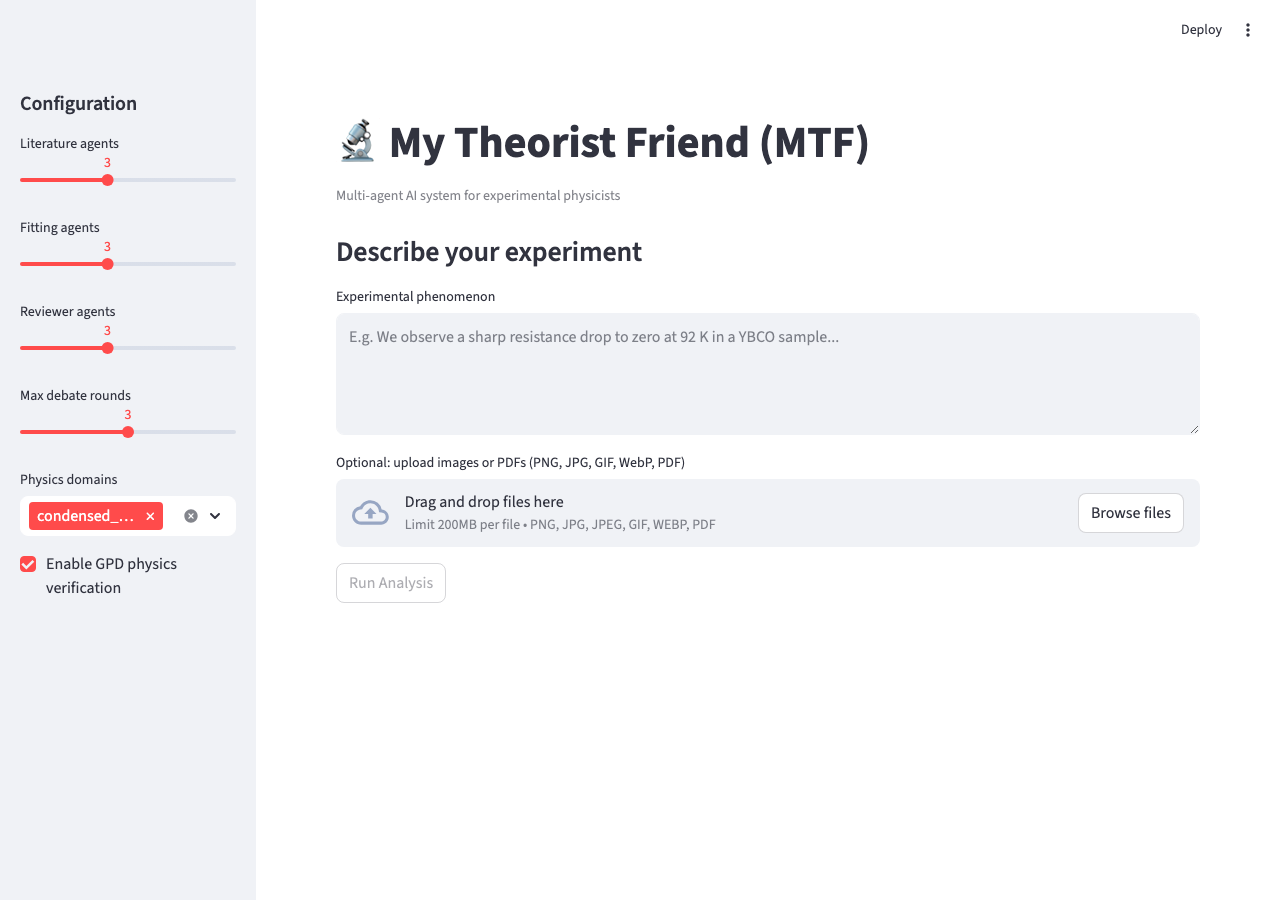Open the Deploy menu
The width and height of the screenshot is (1280, 900).
[1201, 30]
